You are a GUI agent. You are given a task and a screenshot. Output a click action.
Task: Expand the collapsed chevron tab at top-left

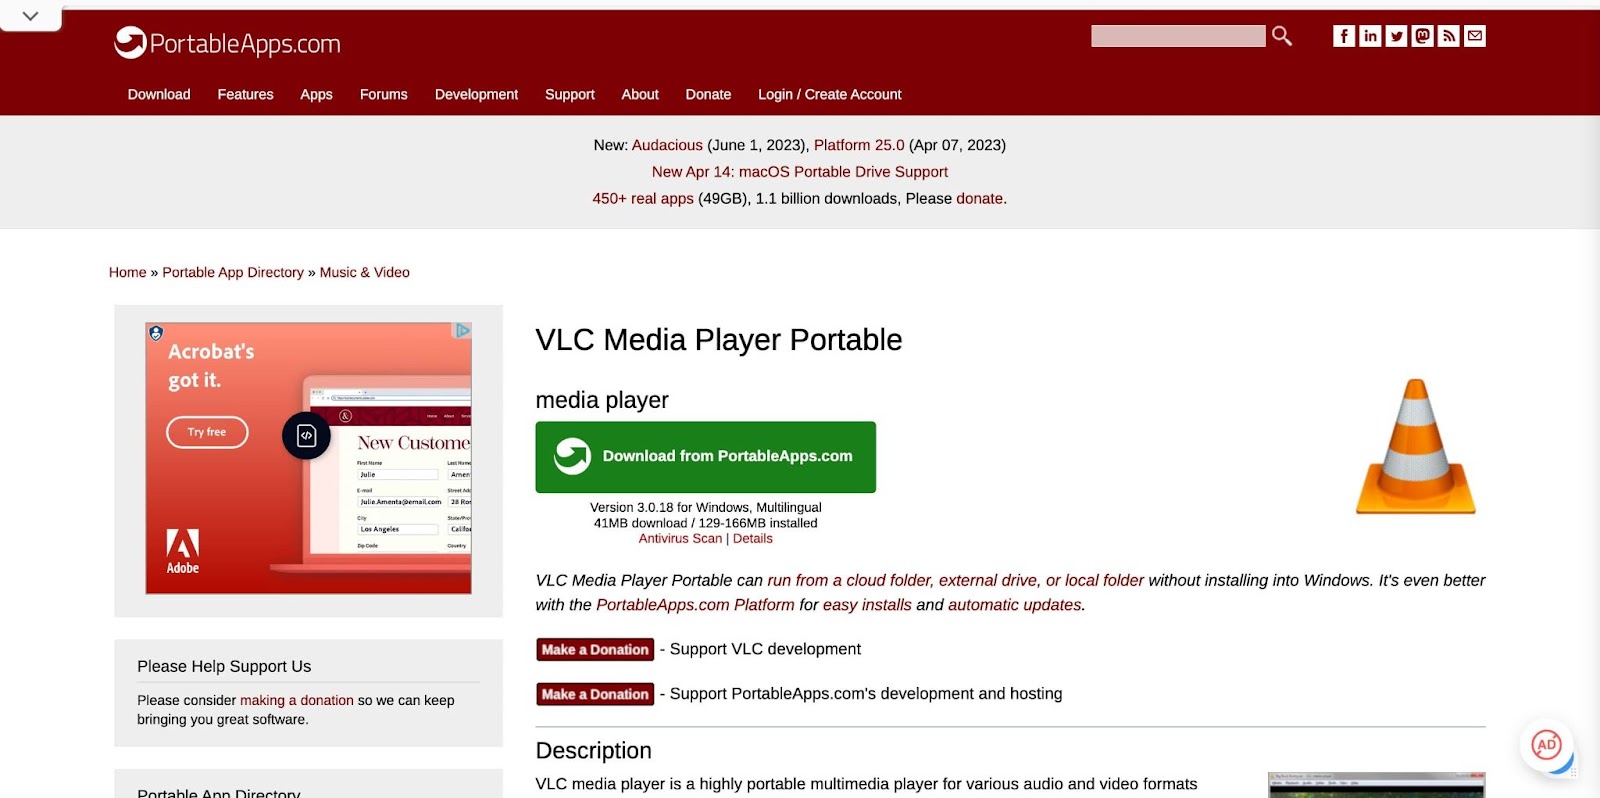30,16
